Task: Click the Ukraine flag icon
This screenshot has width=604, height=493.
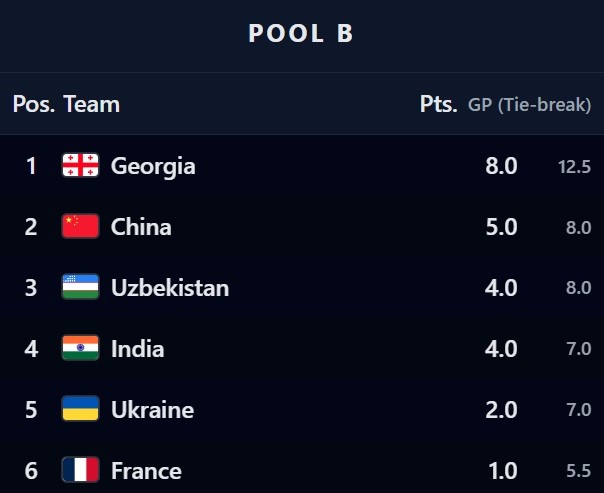Action: coord(80,410)
